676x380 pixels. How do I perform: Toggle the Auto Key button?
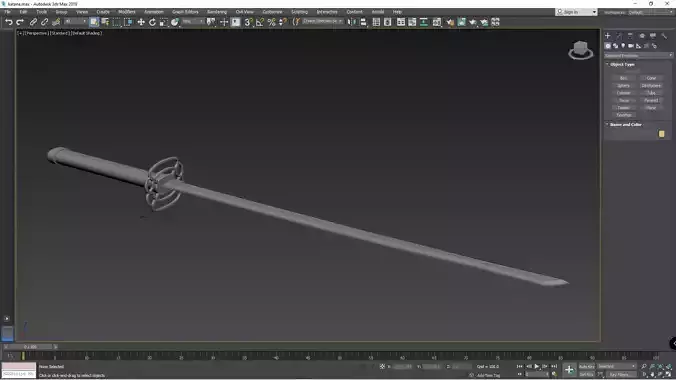[587, 366]
